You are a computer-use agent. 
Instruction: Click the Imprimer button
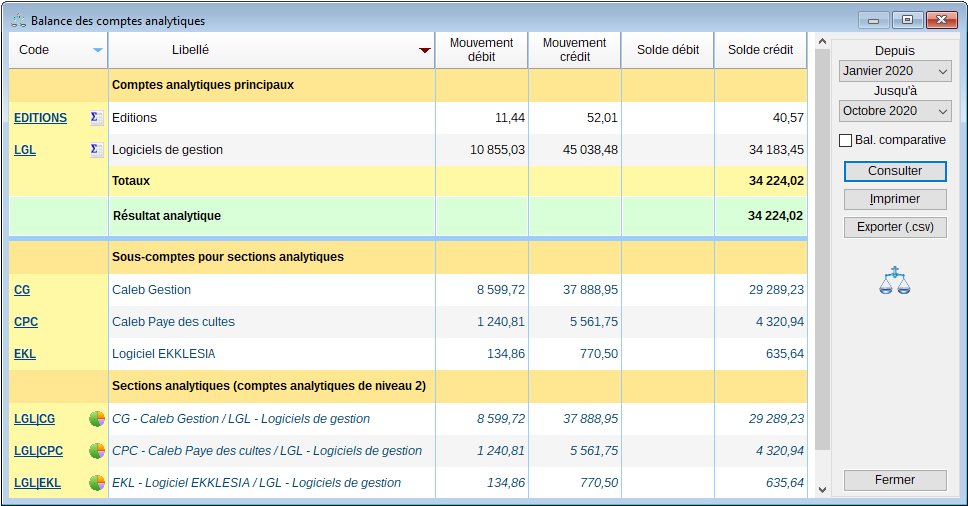coord(895,199)
